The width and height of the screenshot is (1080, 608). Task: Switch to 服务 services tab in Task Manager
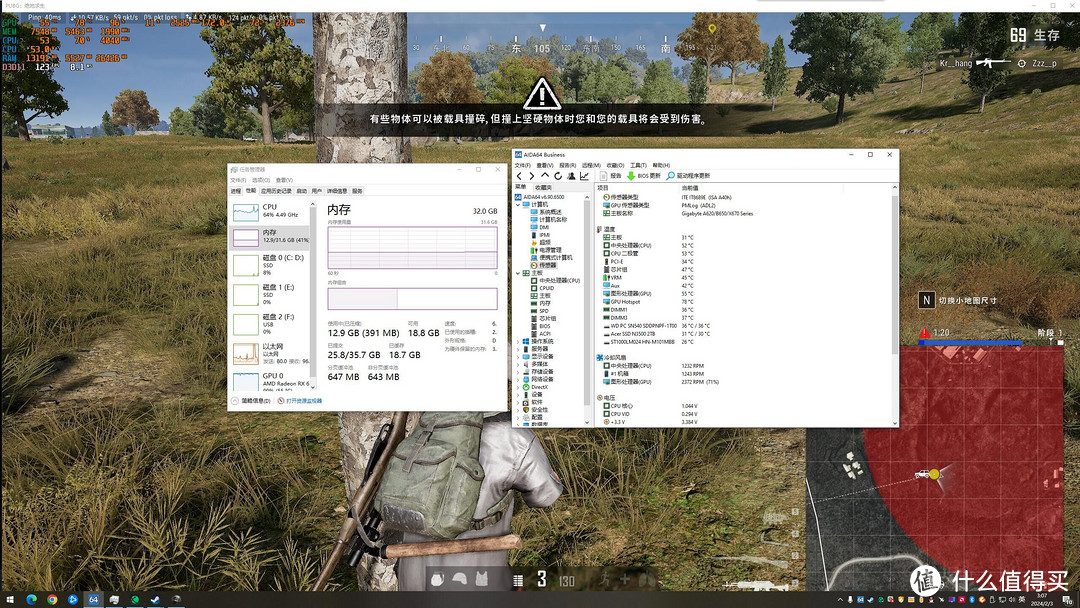357,191
